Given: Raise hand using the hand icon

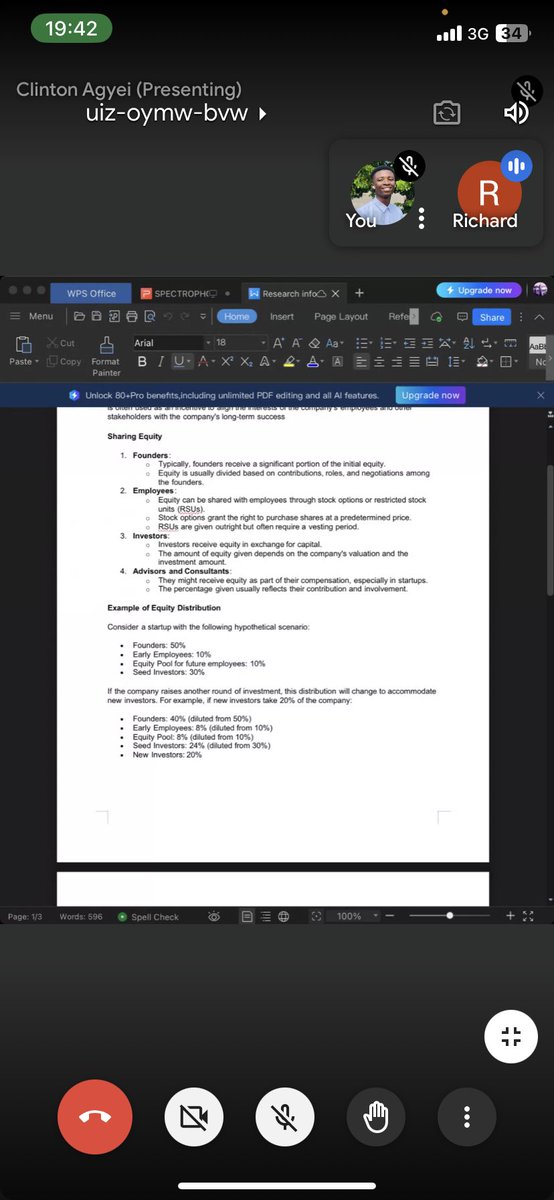Looking at the screenshot, I should coord(376,1116).
